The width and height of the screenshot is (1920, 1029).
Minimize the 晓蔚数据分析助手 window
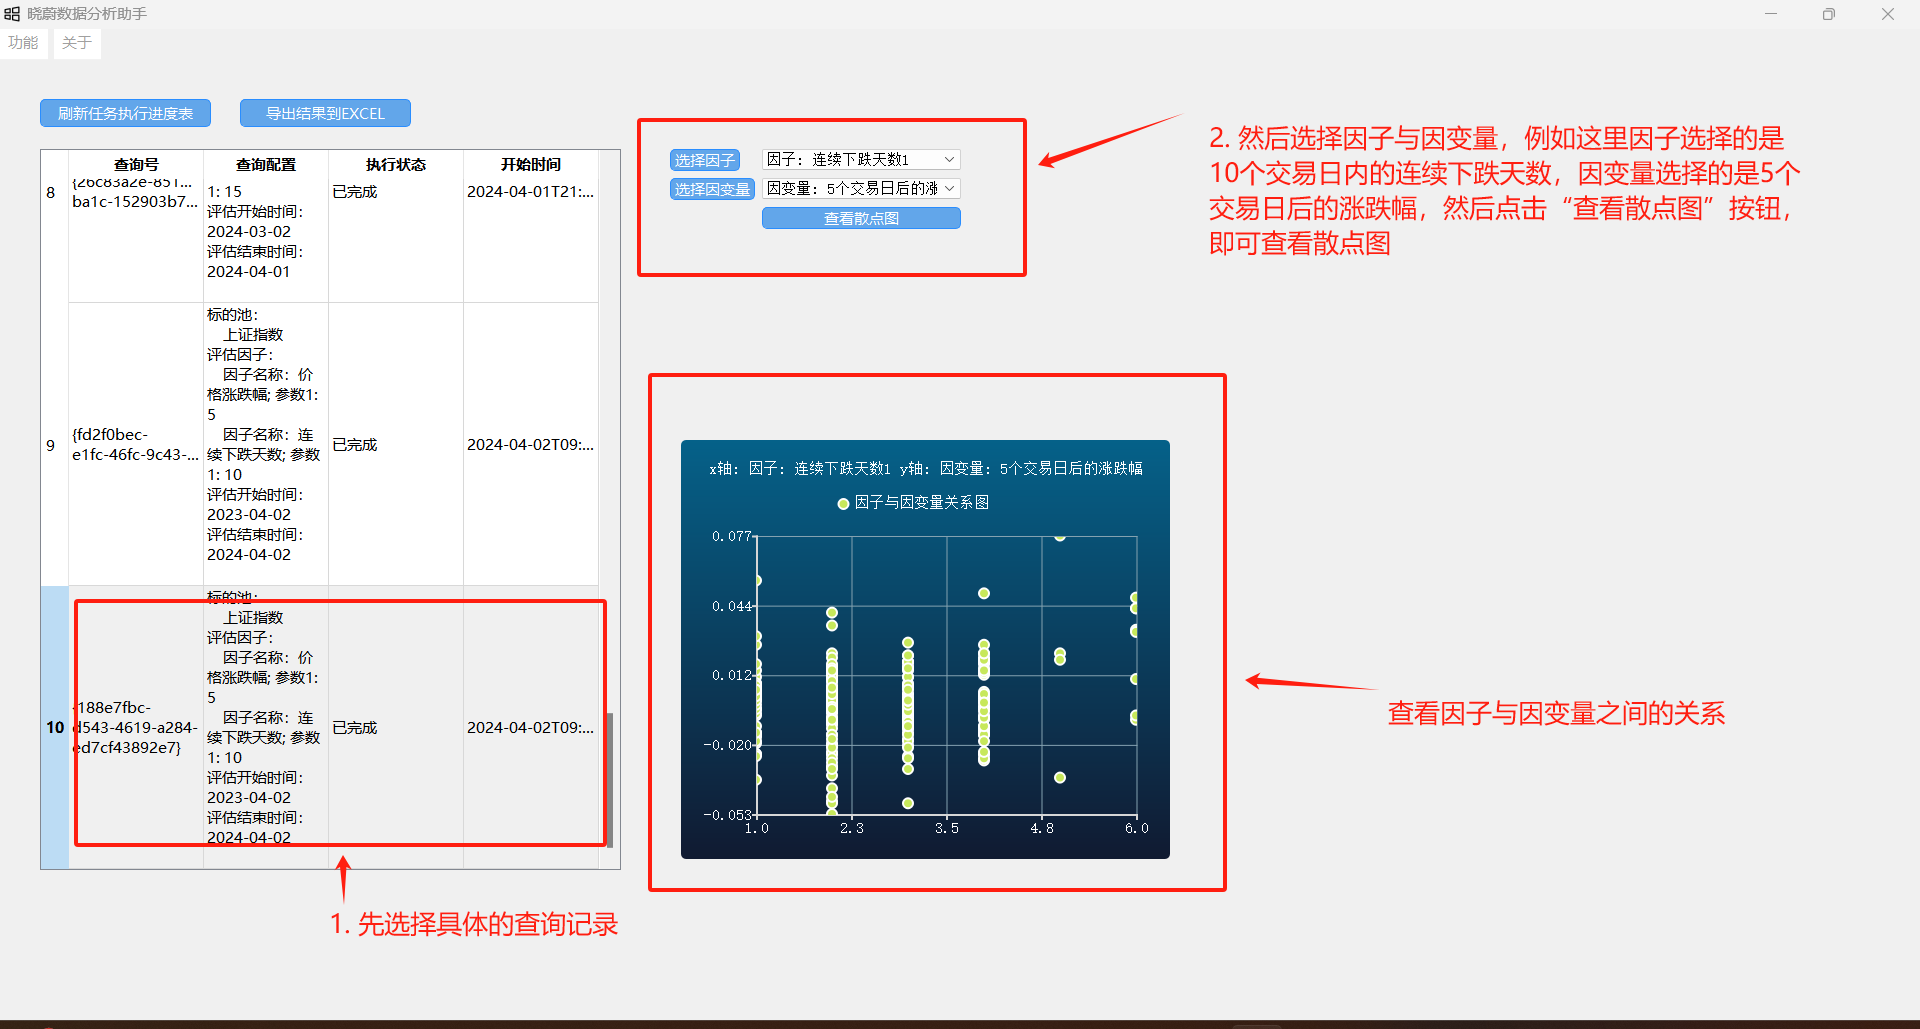pyautogui.click(x=1771, y=14)
